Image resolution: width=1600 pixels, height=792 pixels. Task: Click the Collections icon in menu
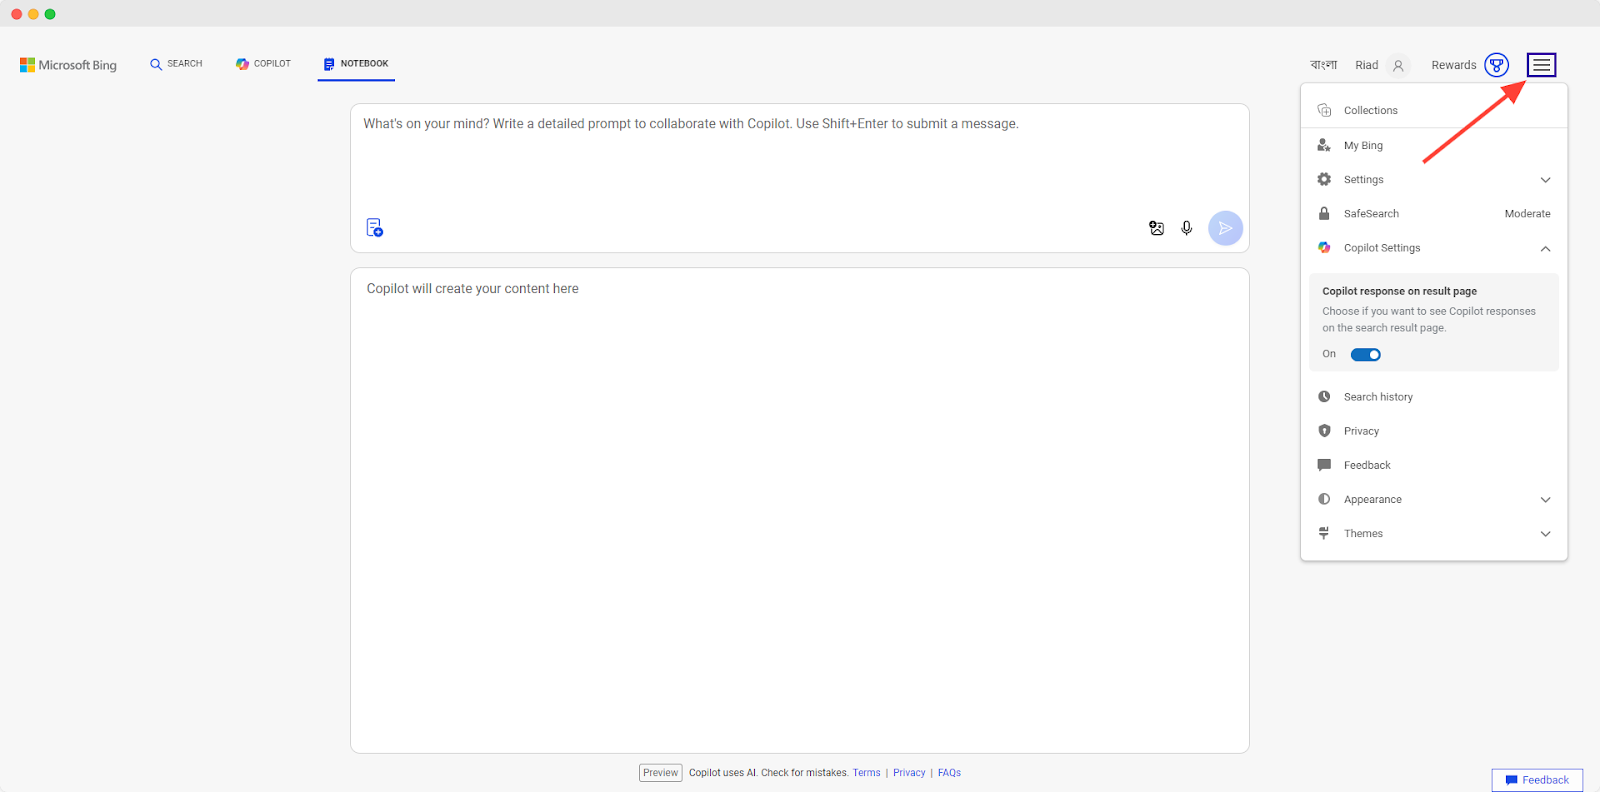(1324, 110)
